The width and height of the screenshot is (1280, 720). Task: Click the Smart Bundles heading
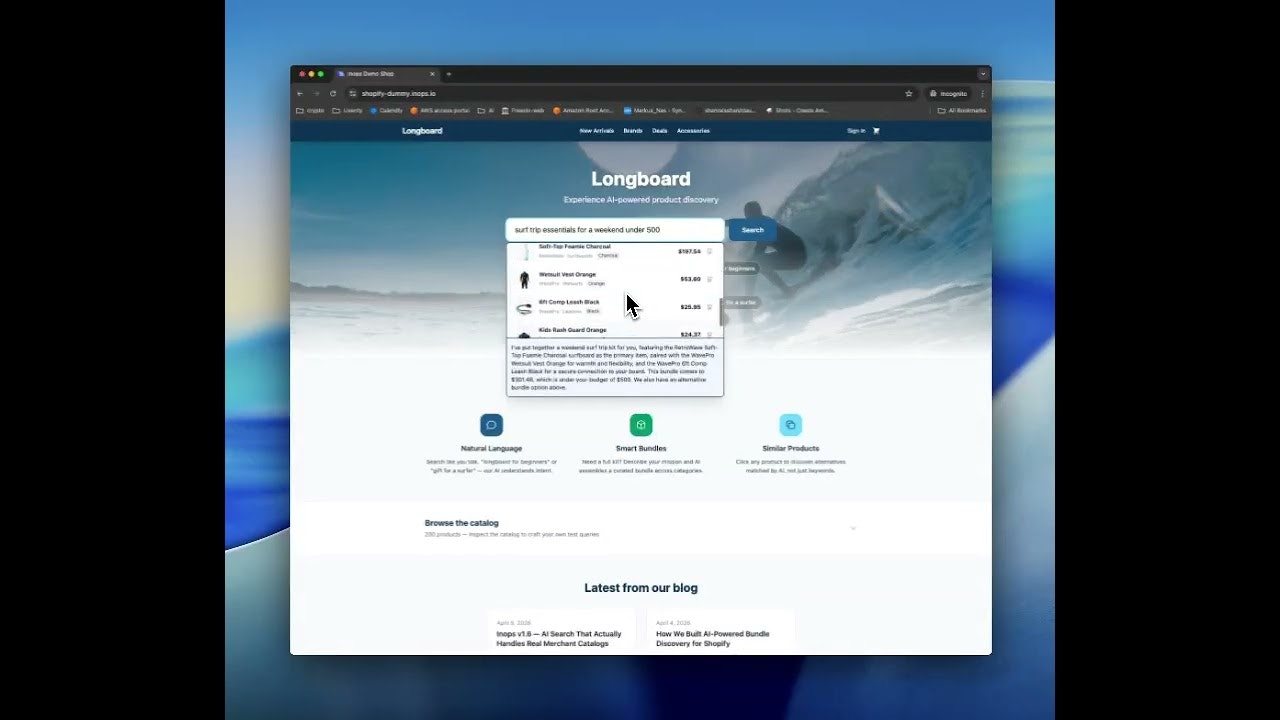[641, 448]
